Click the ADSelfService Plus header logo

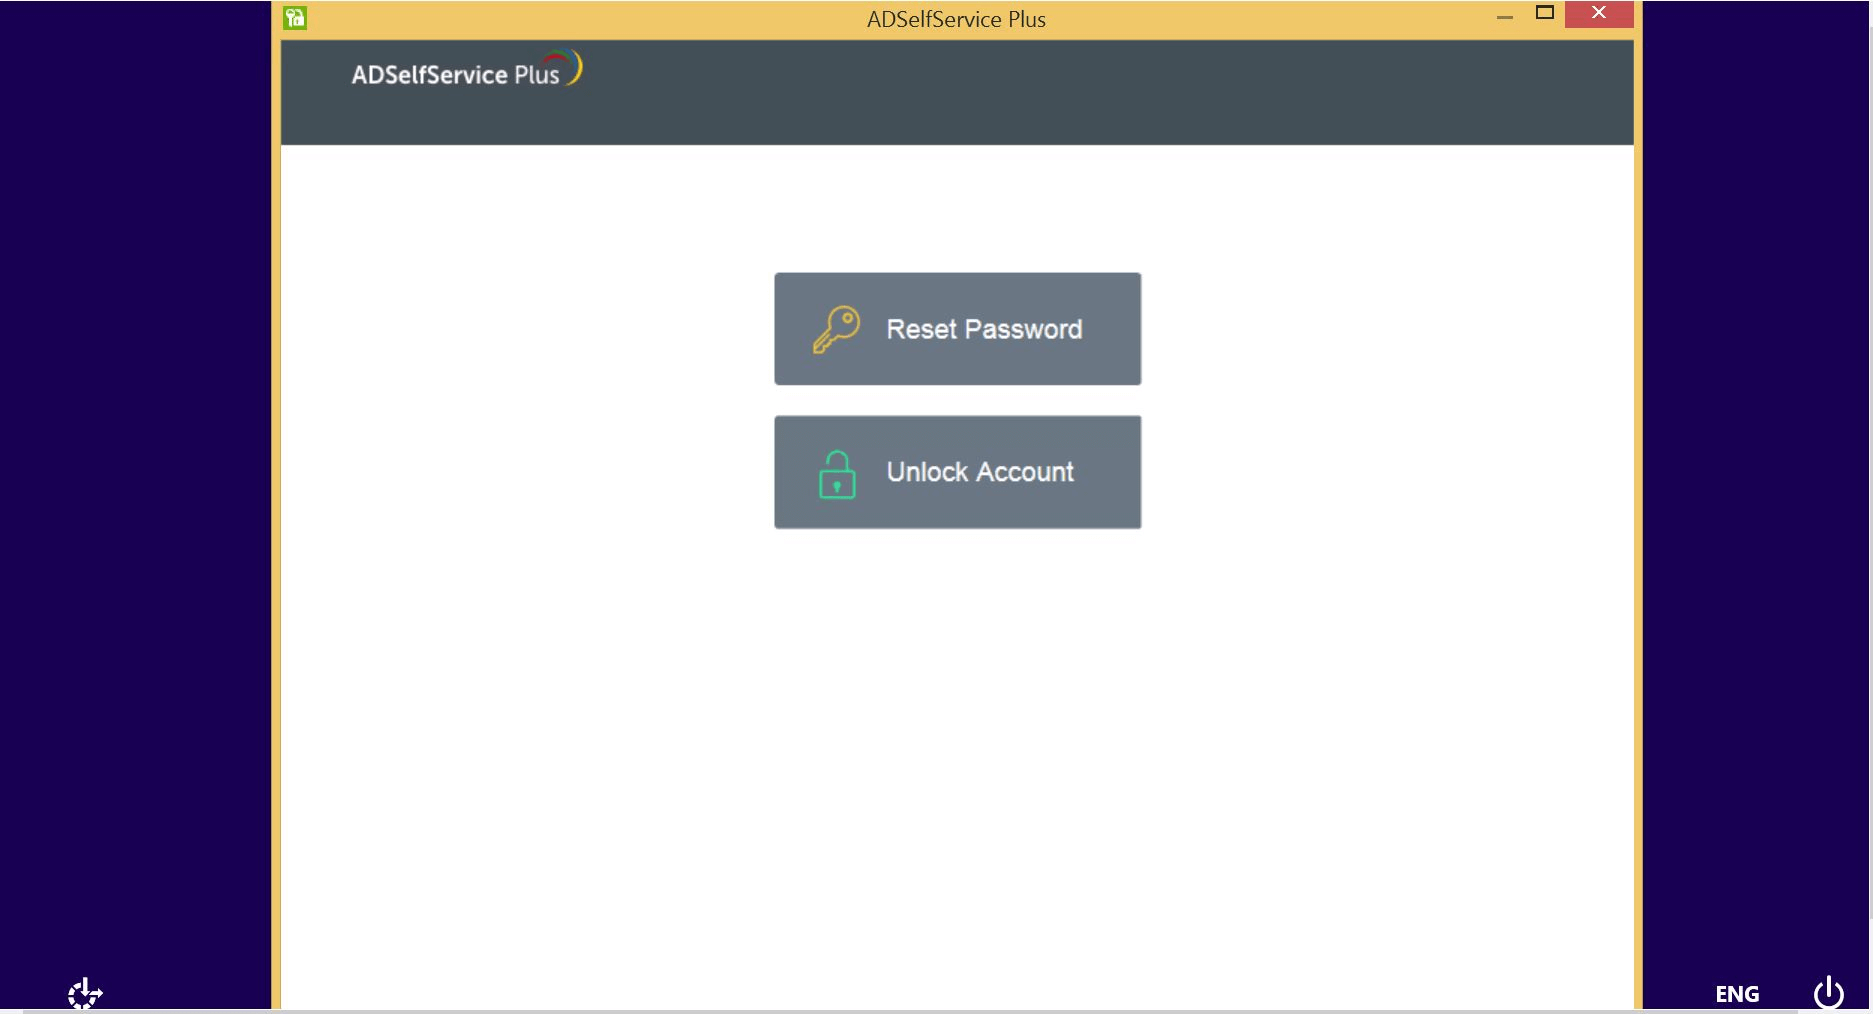[x=466, y=70]
